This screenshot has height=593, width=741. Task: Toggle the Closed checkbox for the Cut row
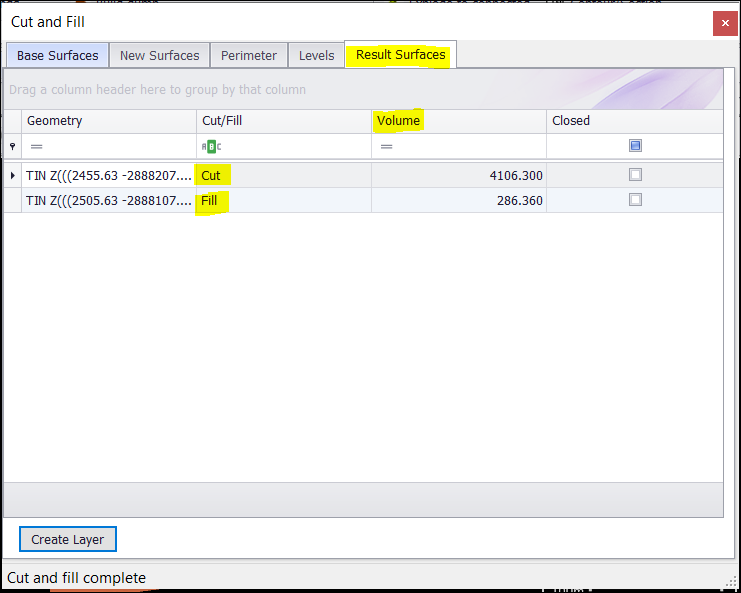[x=635, y=175]
